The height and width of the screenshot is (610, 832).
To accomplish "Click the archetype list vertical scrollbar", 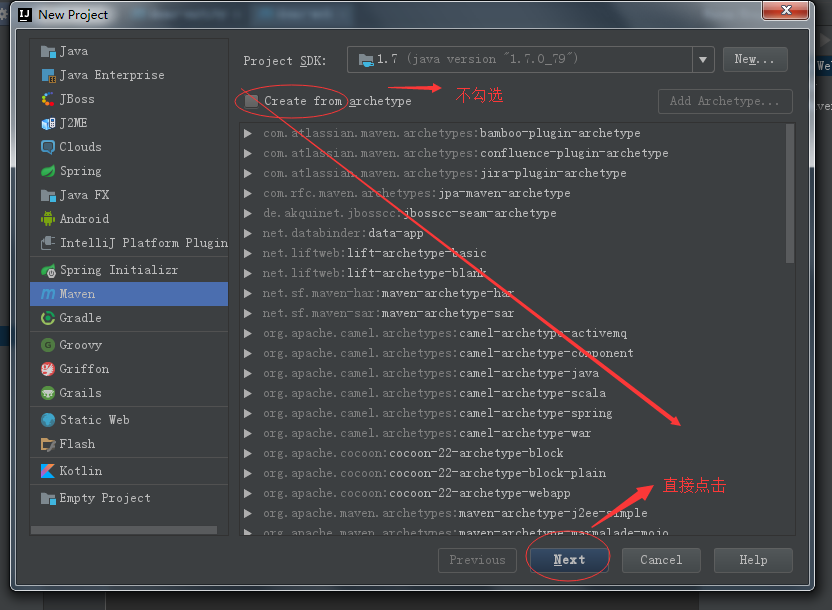I will tap(790, 194).
